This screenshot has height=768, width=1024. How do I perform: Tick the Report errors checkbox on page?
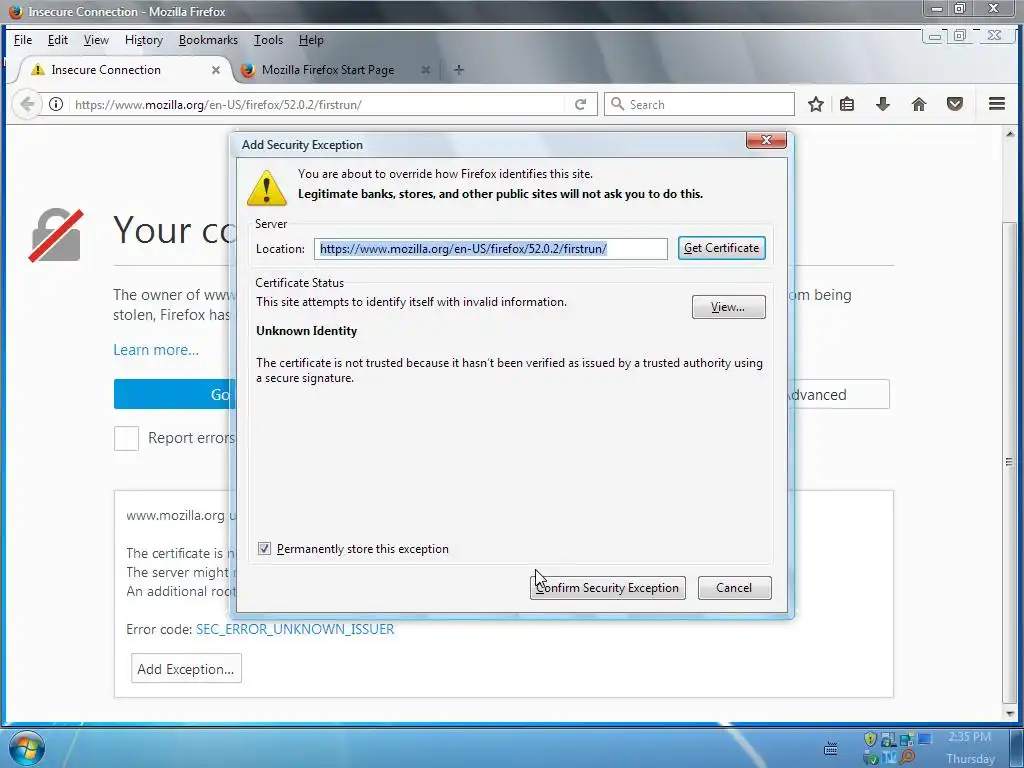tap(126, 438)
